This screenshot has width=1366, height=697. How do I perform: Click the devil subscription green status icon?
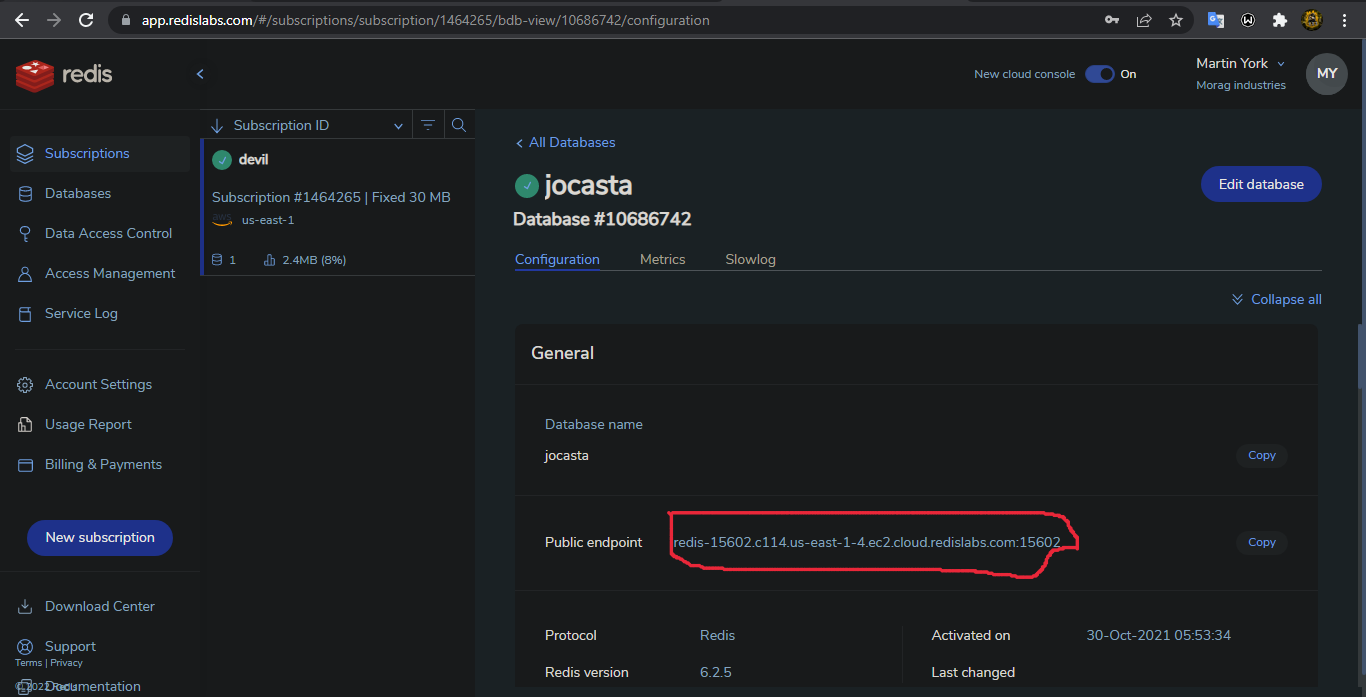pyautogui.click(x=222, y=160)
